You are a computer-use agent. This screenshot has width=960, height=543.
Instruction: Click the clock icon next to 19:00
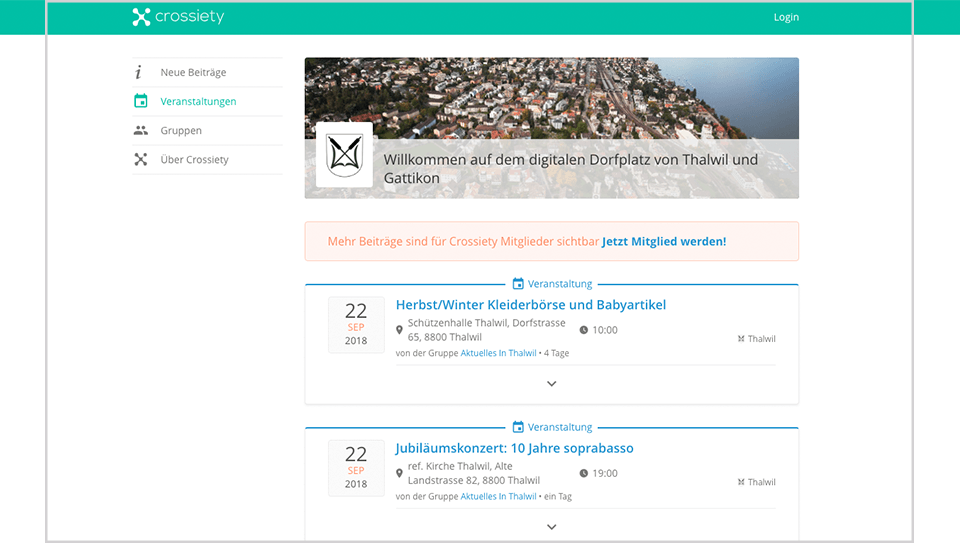[583, 473]
